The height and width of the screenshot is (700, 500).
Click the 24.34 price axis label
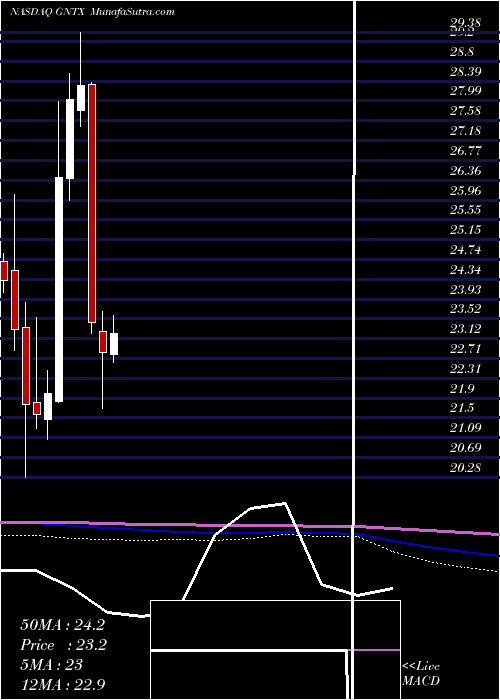[466, 270]
